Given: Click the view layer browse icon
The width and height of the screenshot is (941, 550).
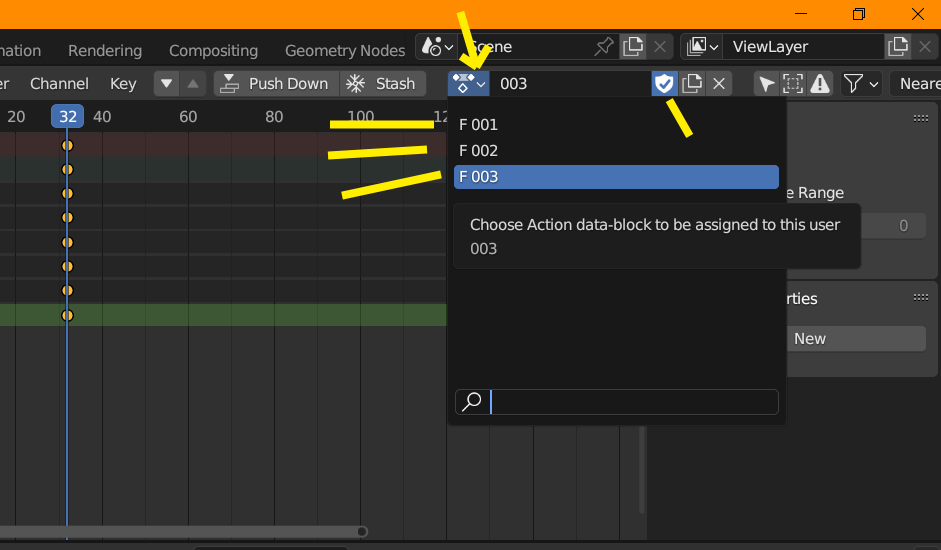Looking at the screenshot, I should 699,46.
